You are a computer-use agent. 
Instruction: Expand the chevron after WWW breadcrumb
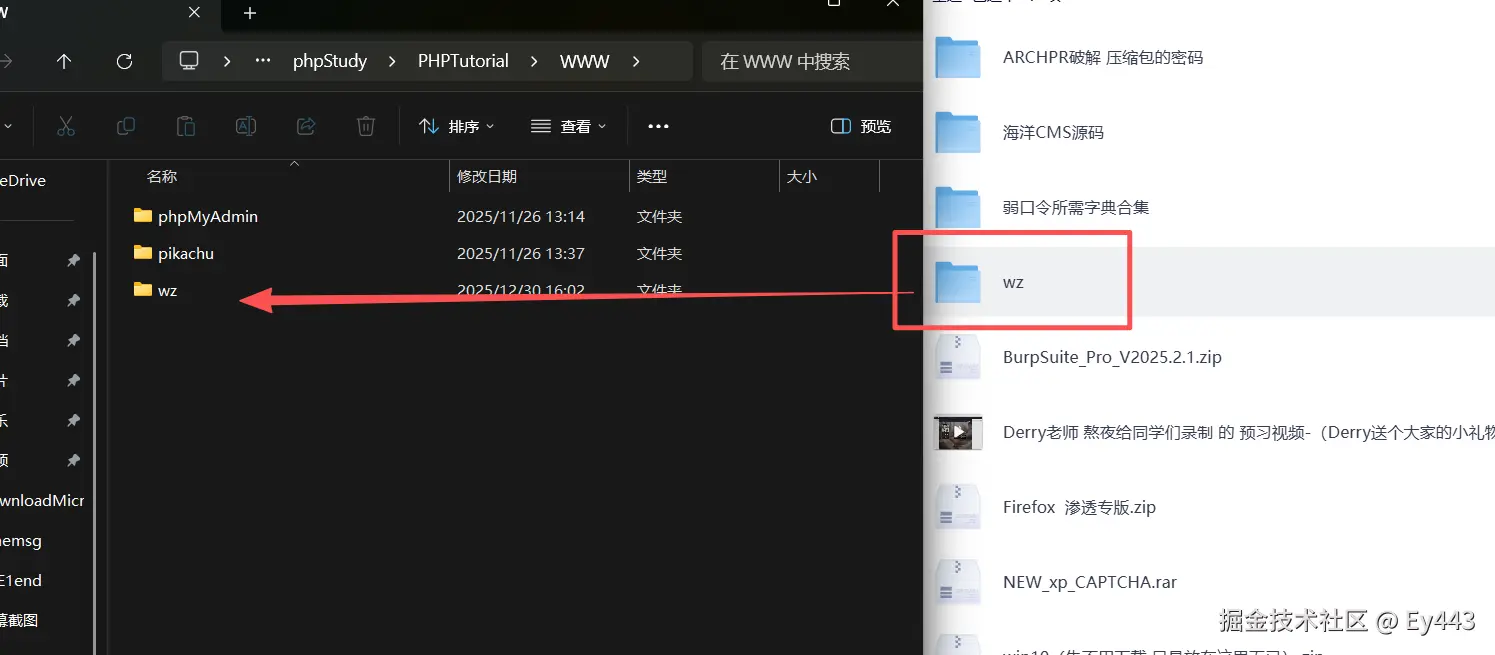coord(636,61)
